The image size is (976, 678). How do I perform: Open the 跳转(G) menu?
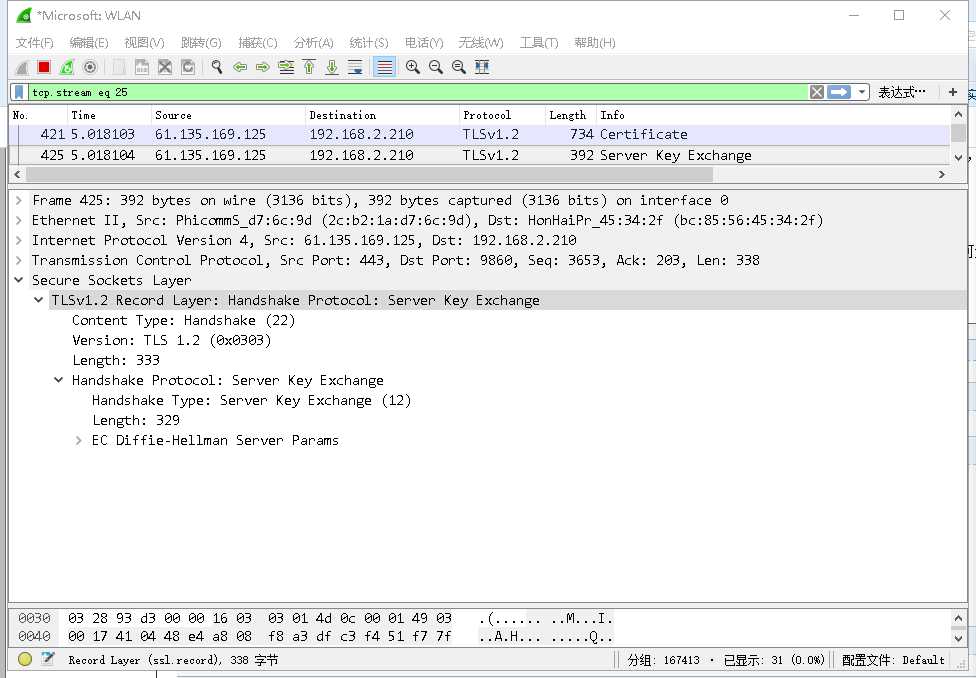200,42
